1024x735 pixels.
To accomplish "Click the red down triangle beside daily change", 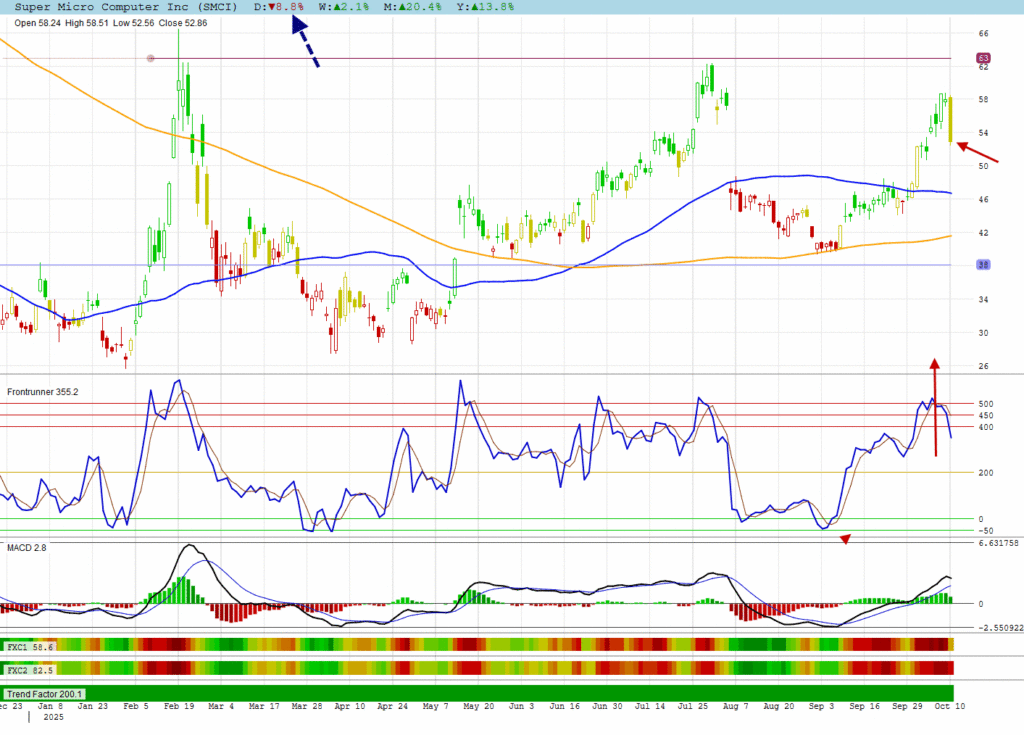I will pos(272,7).
